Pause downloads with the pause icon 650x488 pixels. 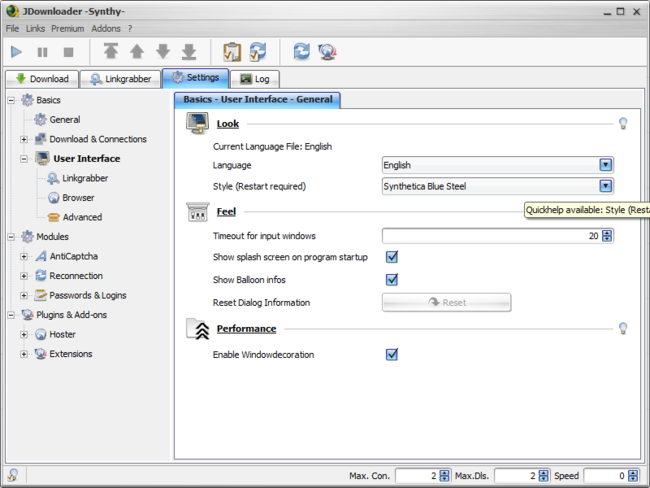click(x=42, y=52)
